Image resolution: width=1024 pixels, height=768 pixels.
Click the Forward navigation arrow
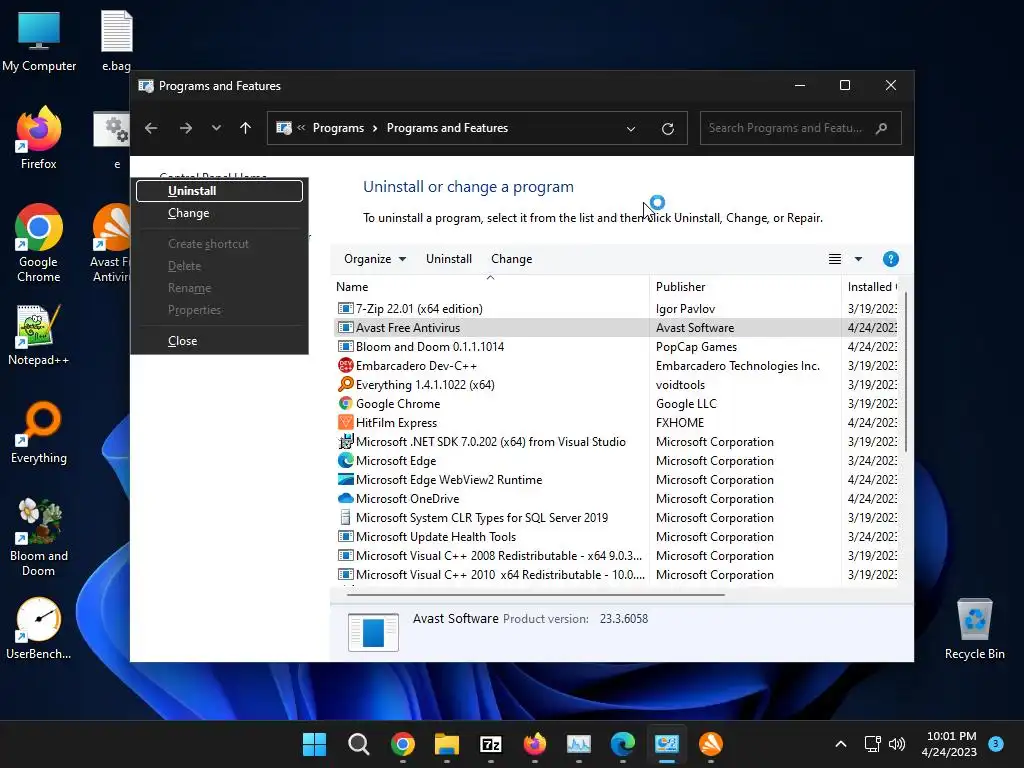click(x=185, y=128)
